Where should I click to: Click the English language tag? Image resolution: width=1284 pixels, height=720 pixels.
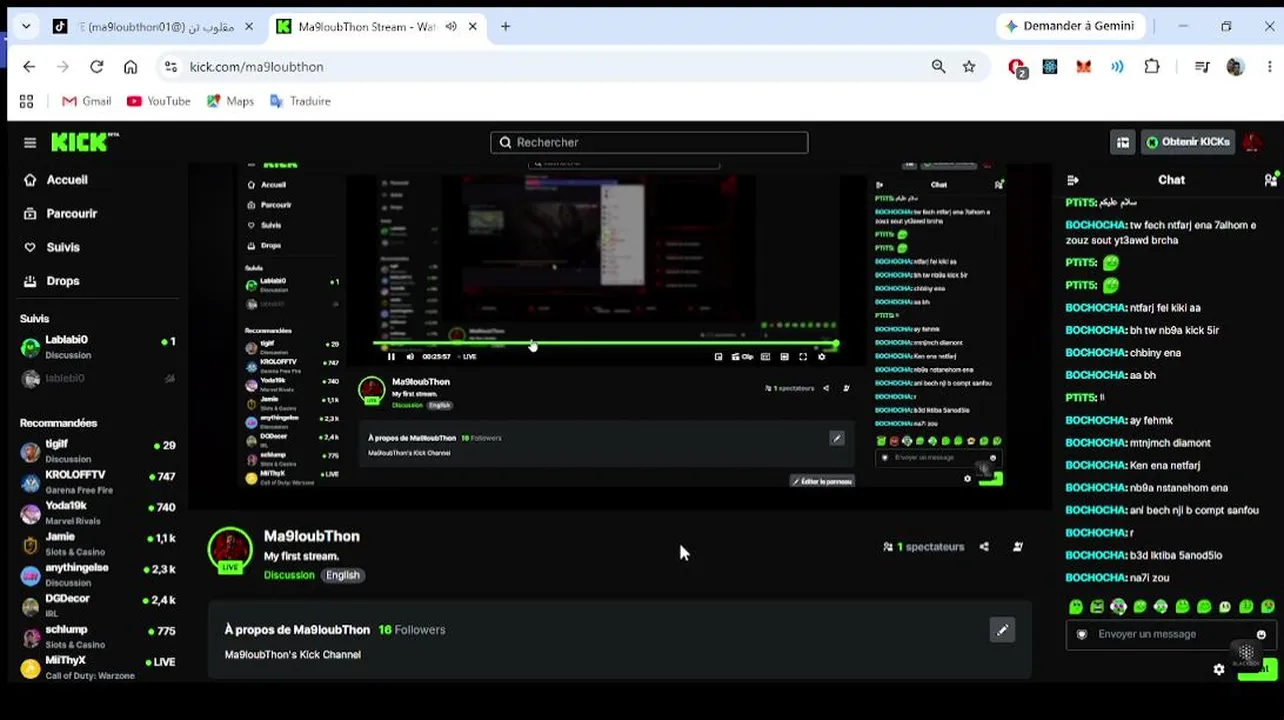[x=343, y=575]
